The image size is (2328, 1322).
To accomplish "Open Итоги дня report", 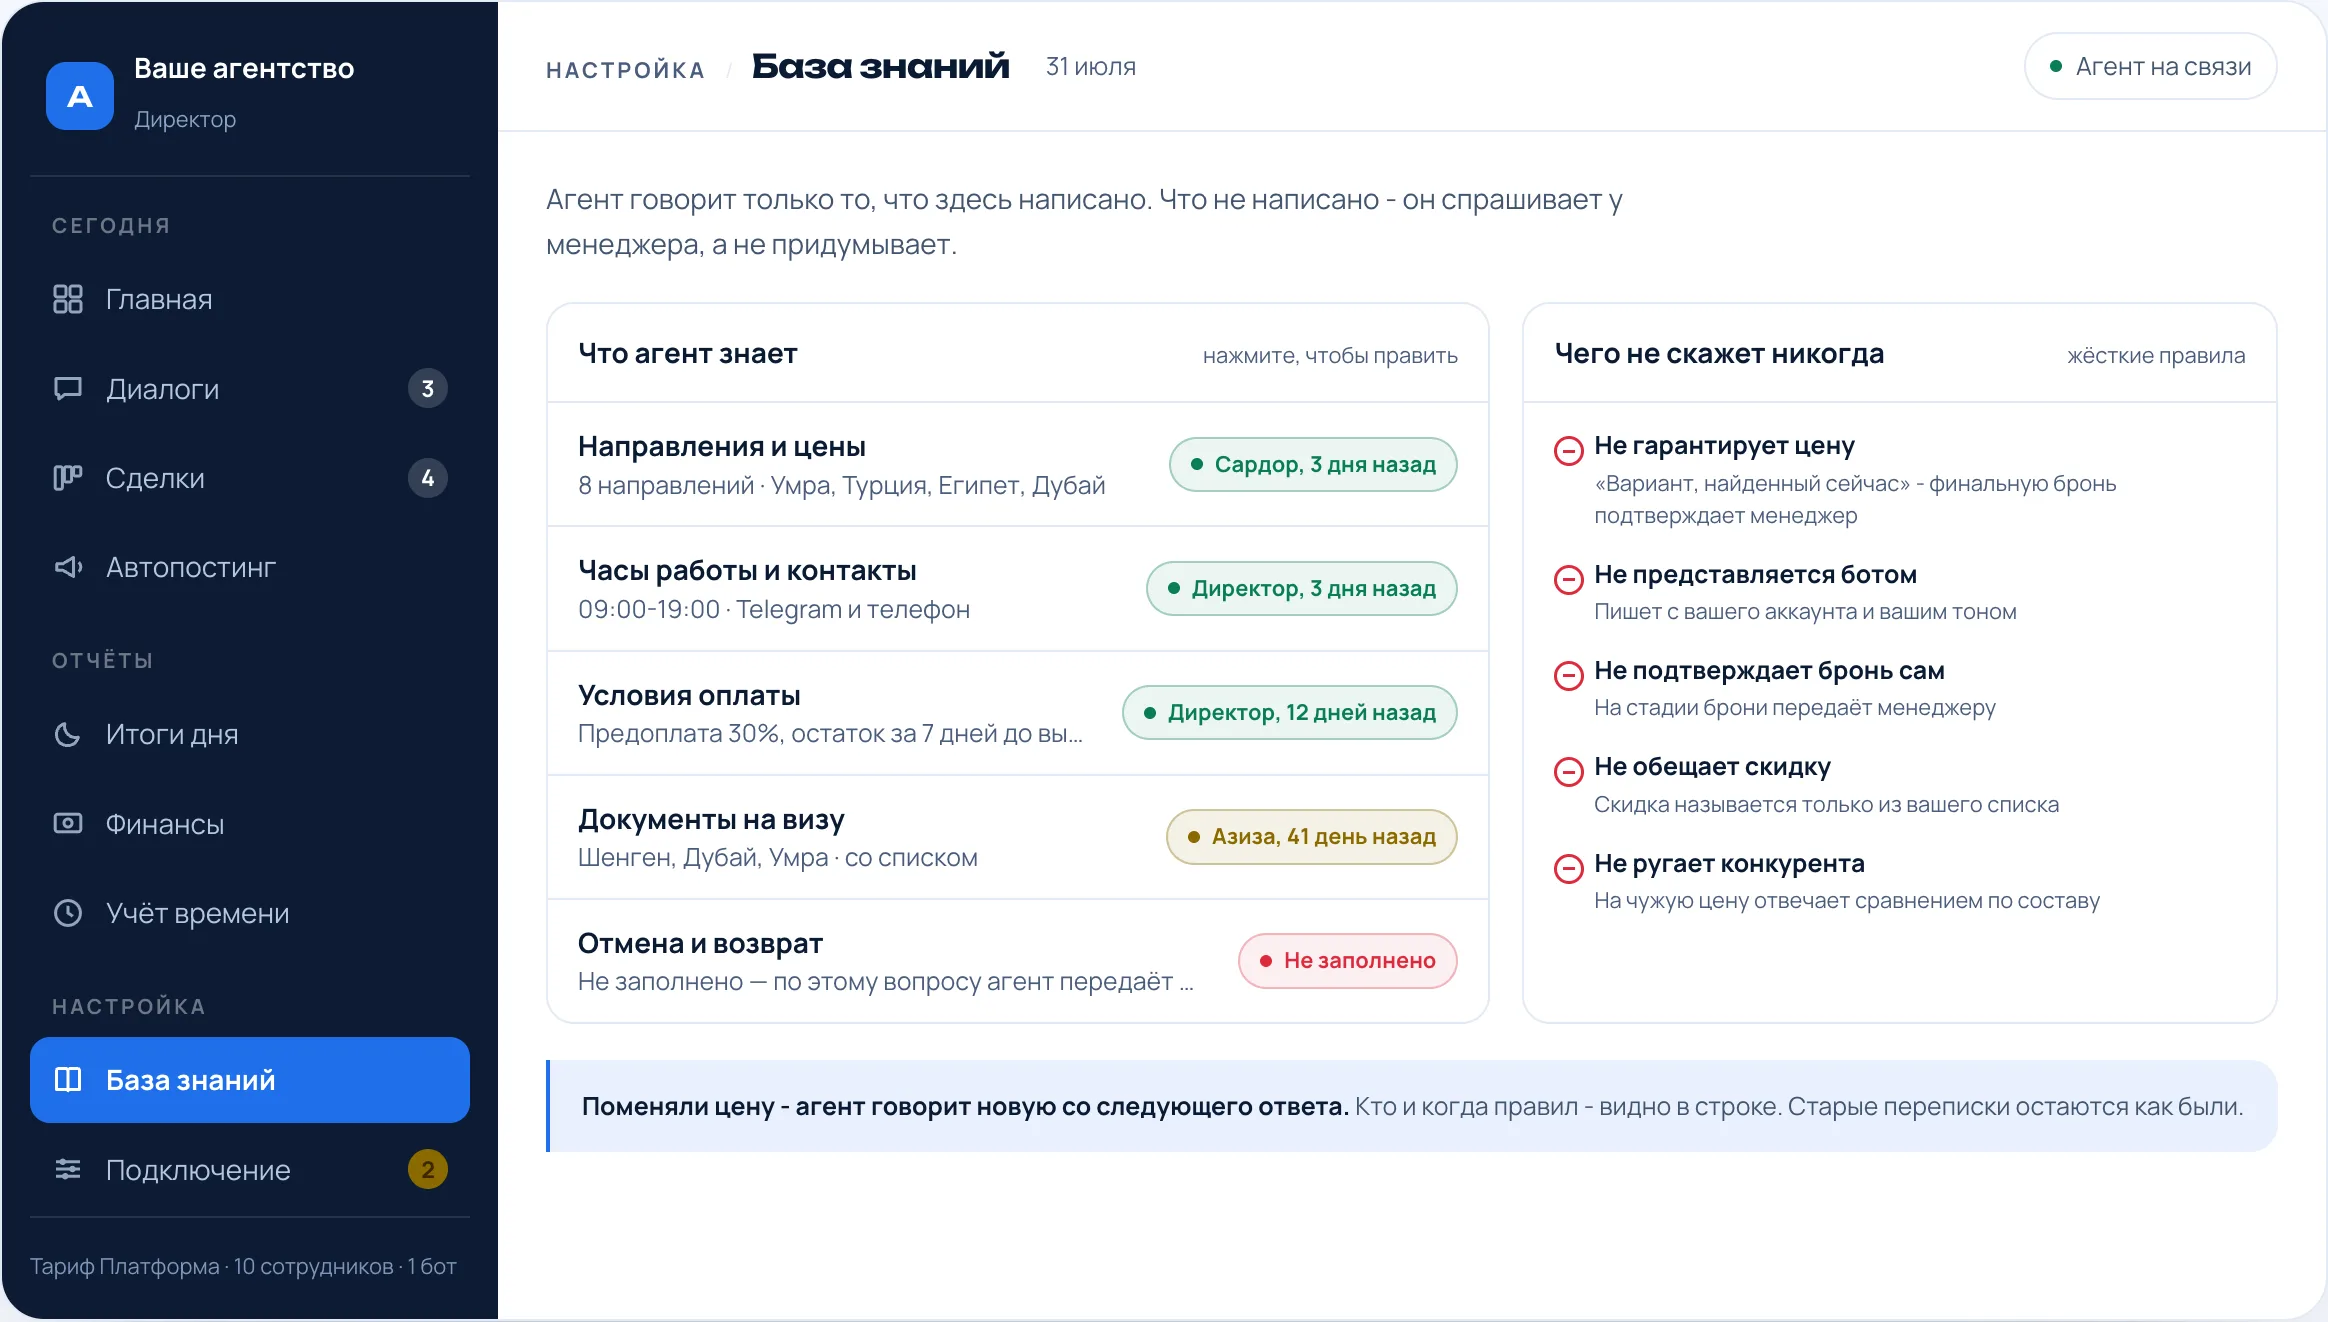I will [x=250, y=734].
